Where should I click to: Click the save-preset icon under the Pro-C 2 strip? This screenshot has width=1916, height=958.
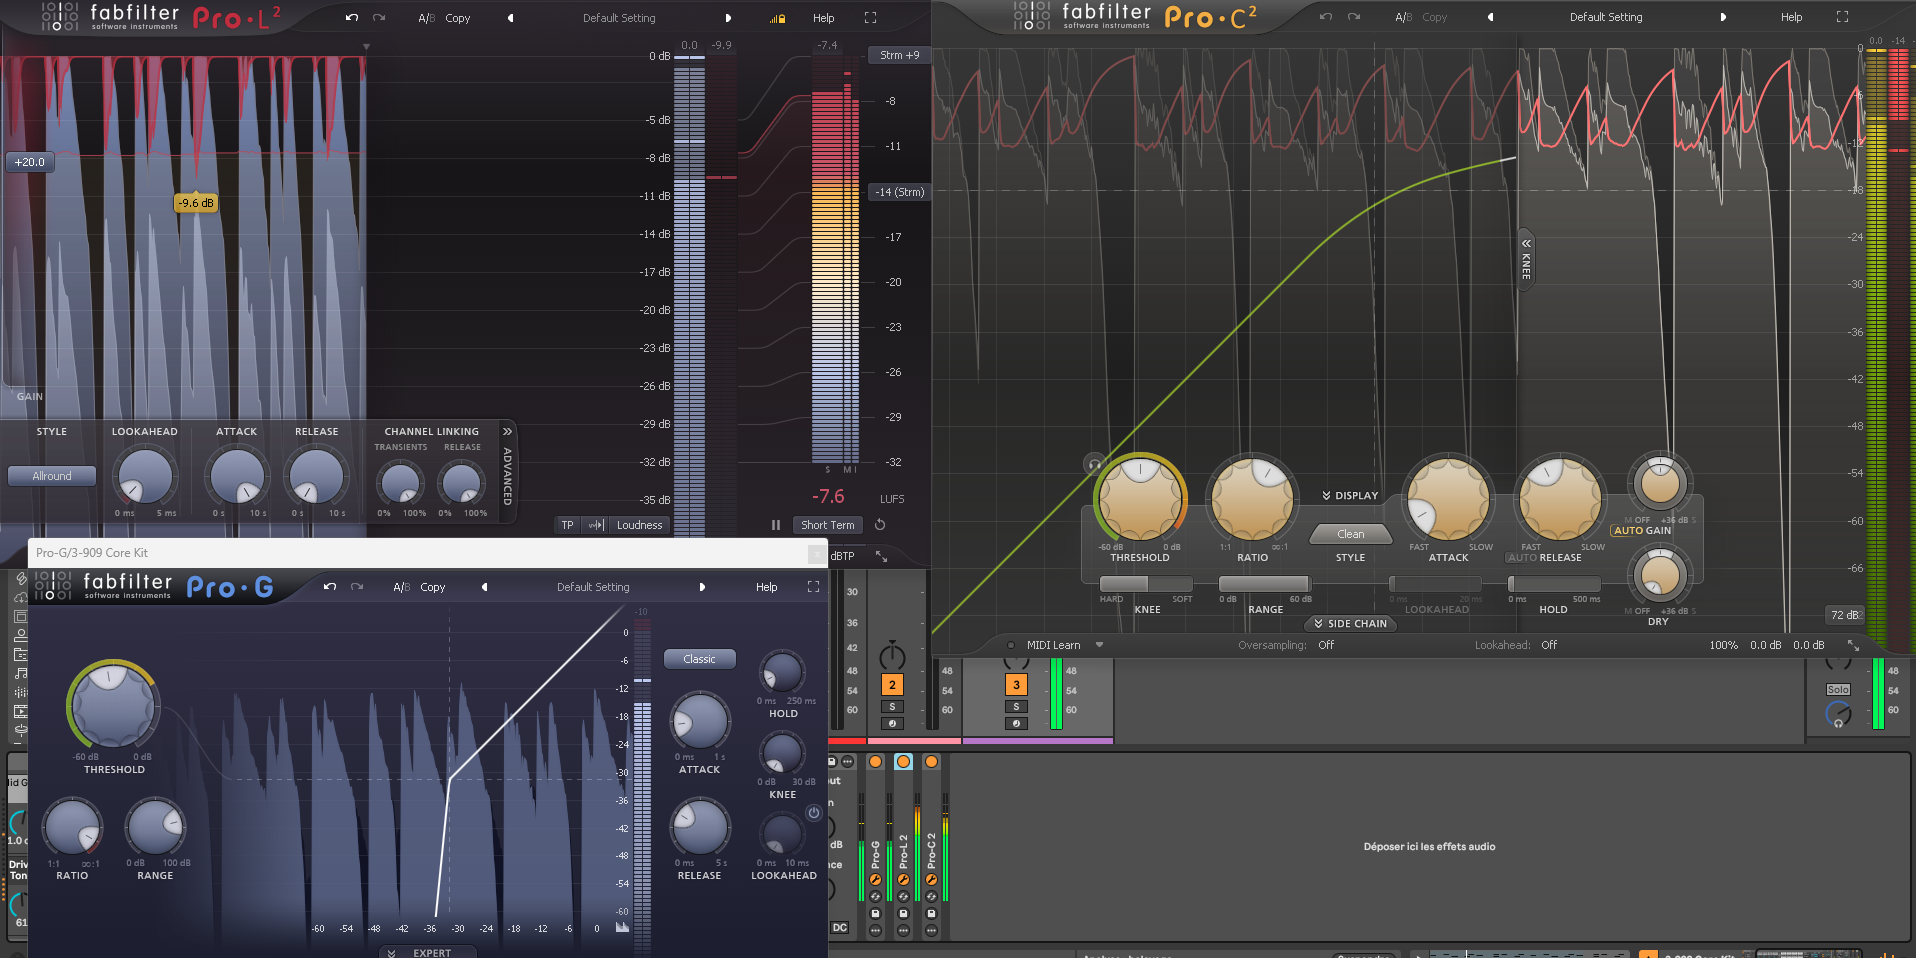pyautogui.click(x=931, y=913)
